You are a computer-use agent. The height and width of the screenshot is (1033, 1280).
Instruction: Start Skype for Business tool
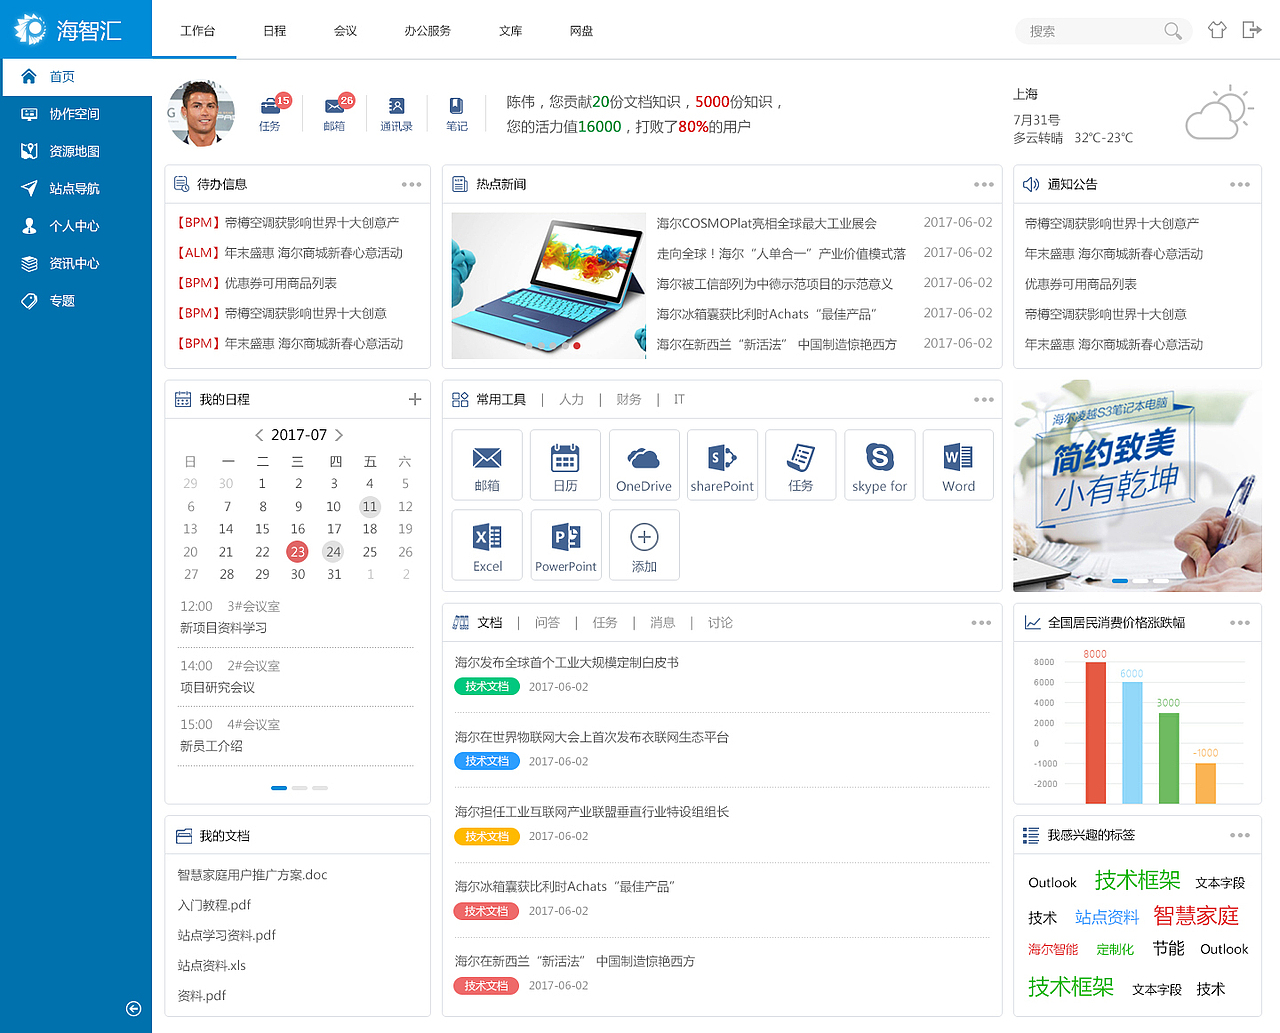point(879,464)
